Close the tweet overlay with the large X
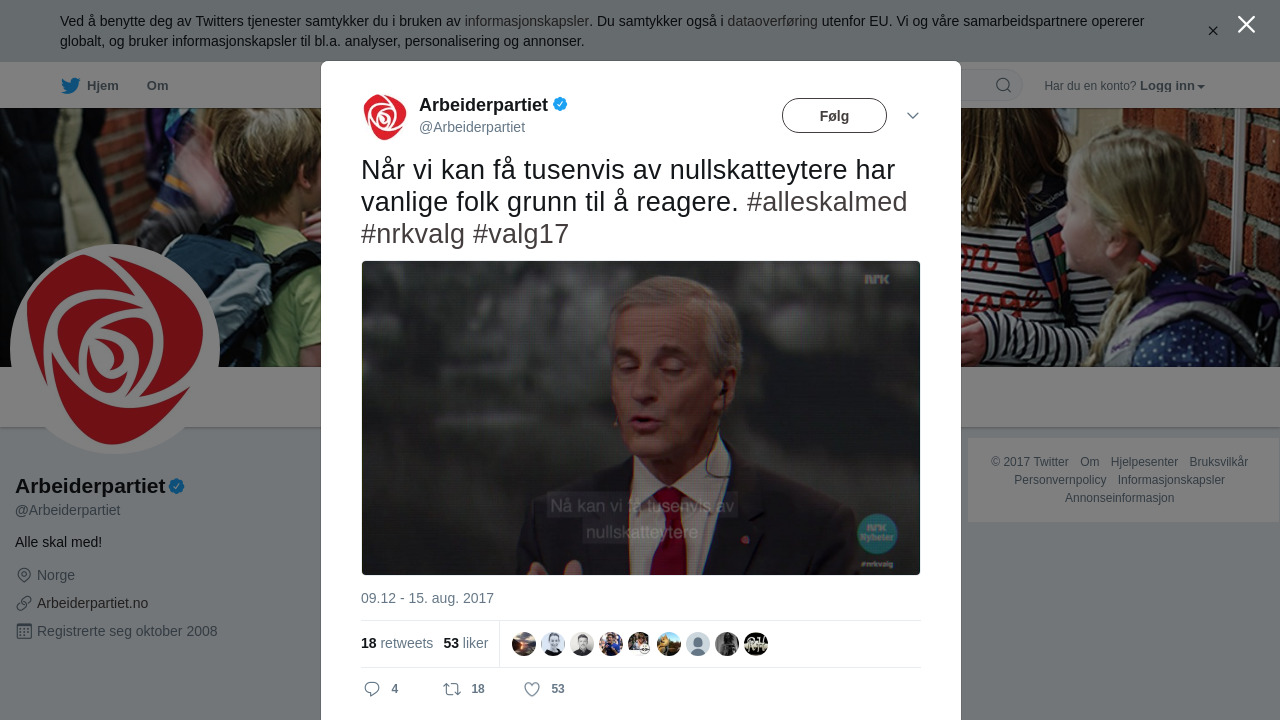1280x720 pixels. tap(1246, 24)
